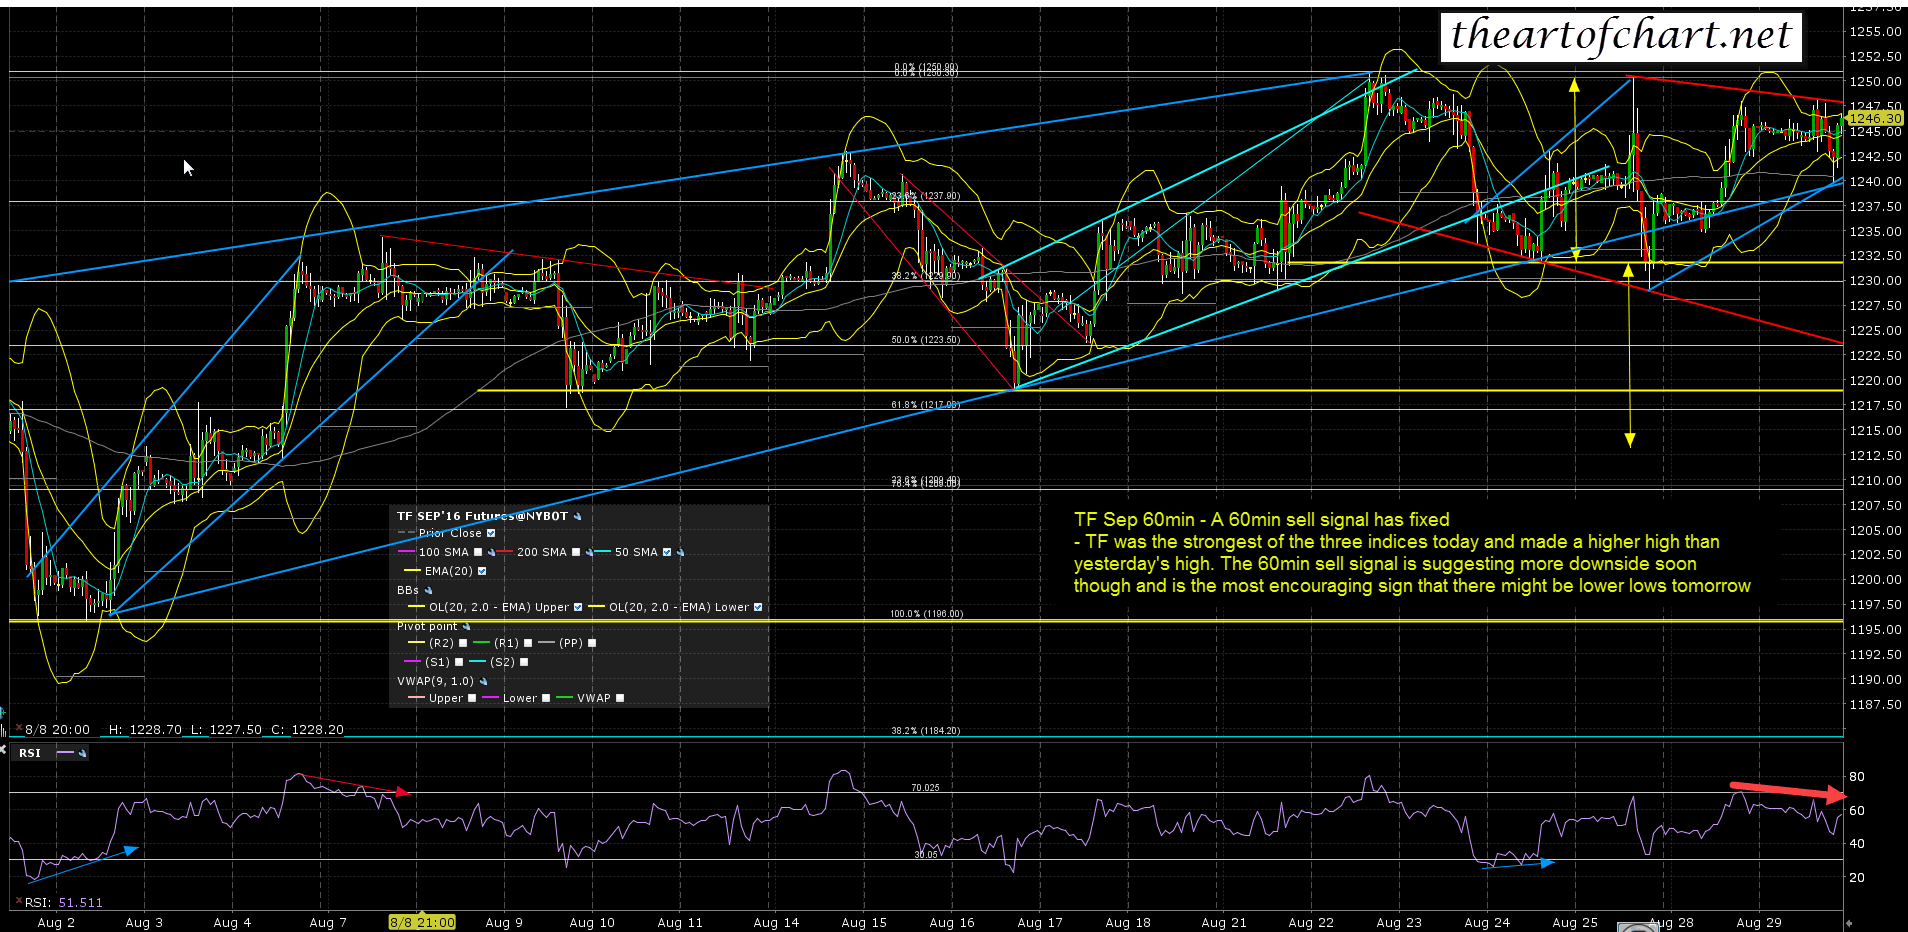This screenshot has height=932, width=1908.
Task: Click the yellow 1246.30 current price label
Action: pyautogui.click(x=1875, y=118)
